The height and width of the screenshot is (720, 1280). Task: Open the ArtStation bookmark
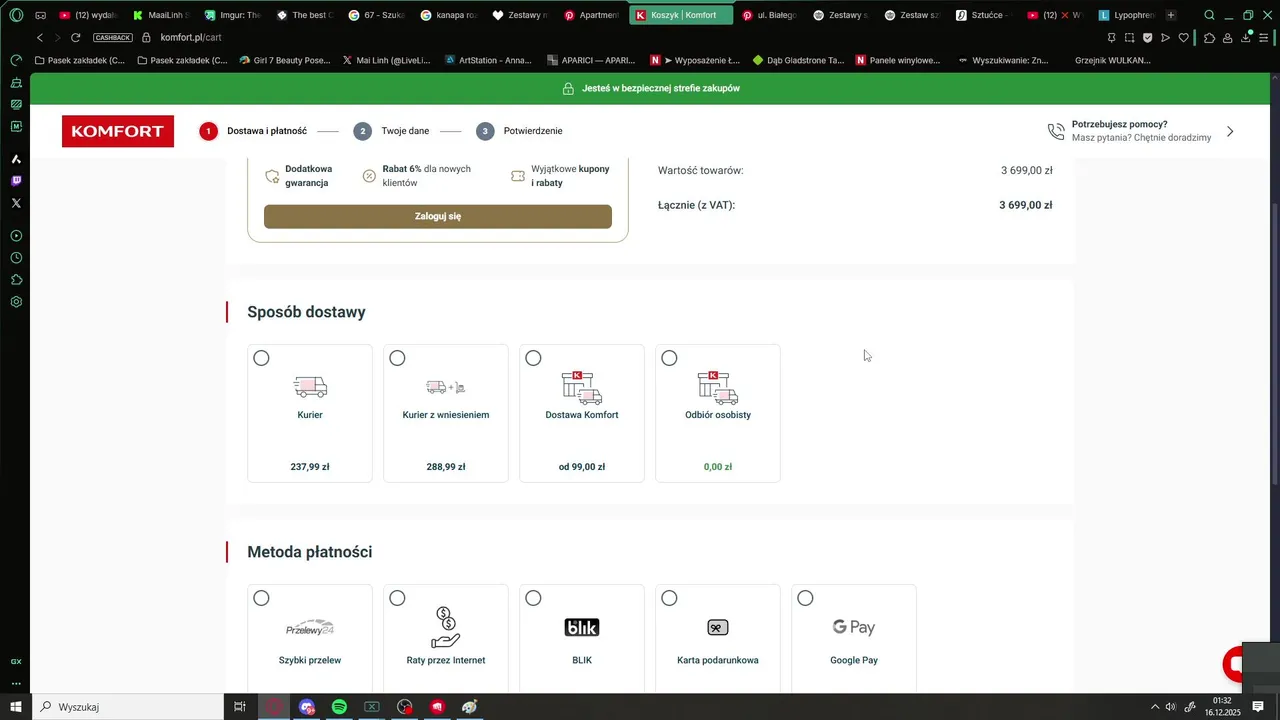coord(487,60)
